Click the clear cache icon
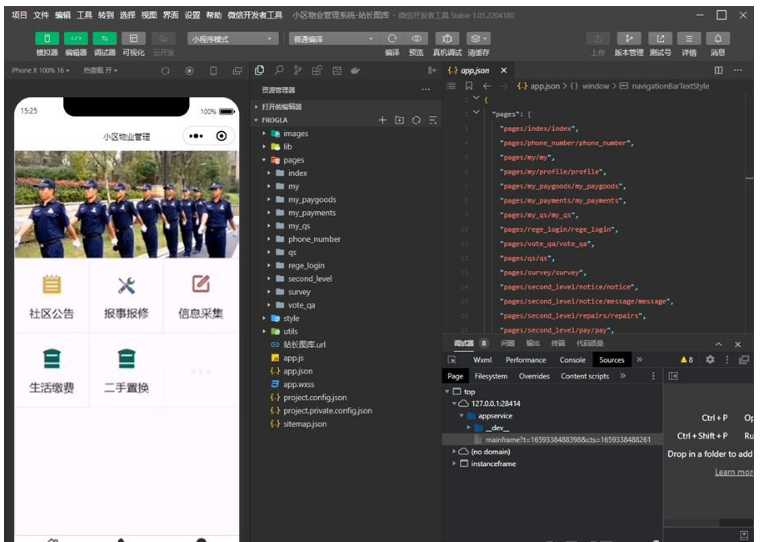The height and width of the screenshot is (542, 764). (x=478, y=39)
